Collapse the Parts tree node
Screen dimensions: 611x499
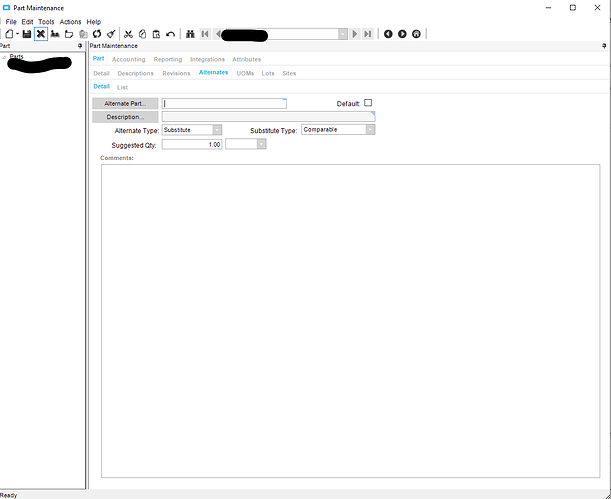click(x=4, y=57)
